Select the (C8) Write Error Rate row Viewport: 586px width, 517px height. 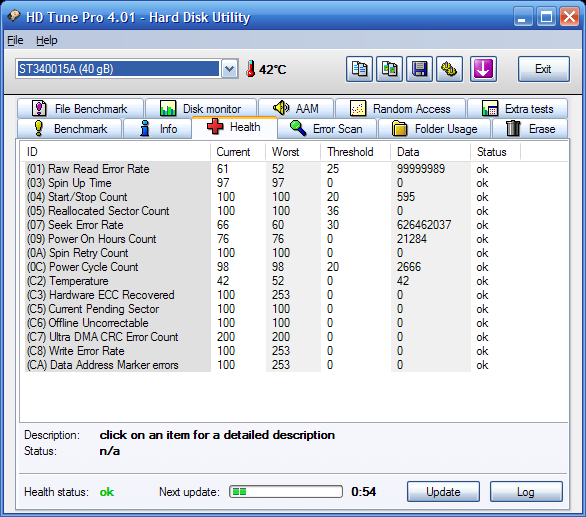(x=272, y=351)
